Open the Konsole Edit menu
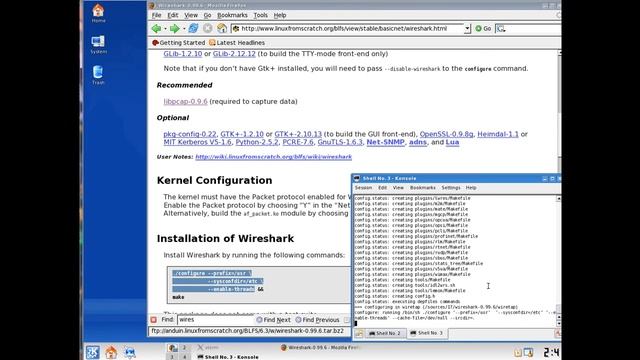 (x=382, y=188)
